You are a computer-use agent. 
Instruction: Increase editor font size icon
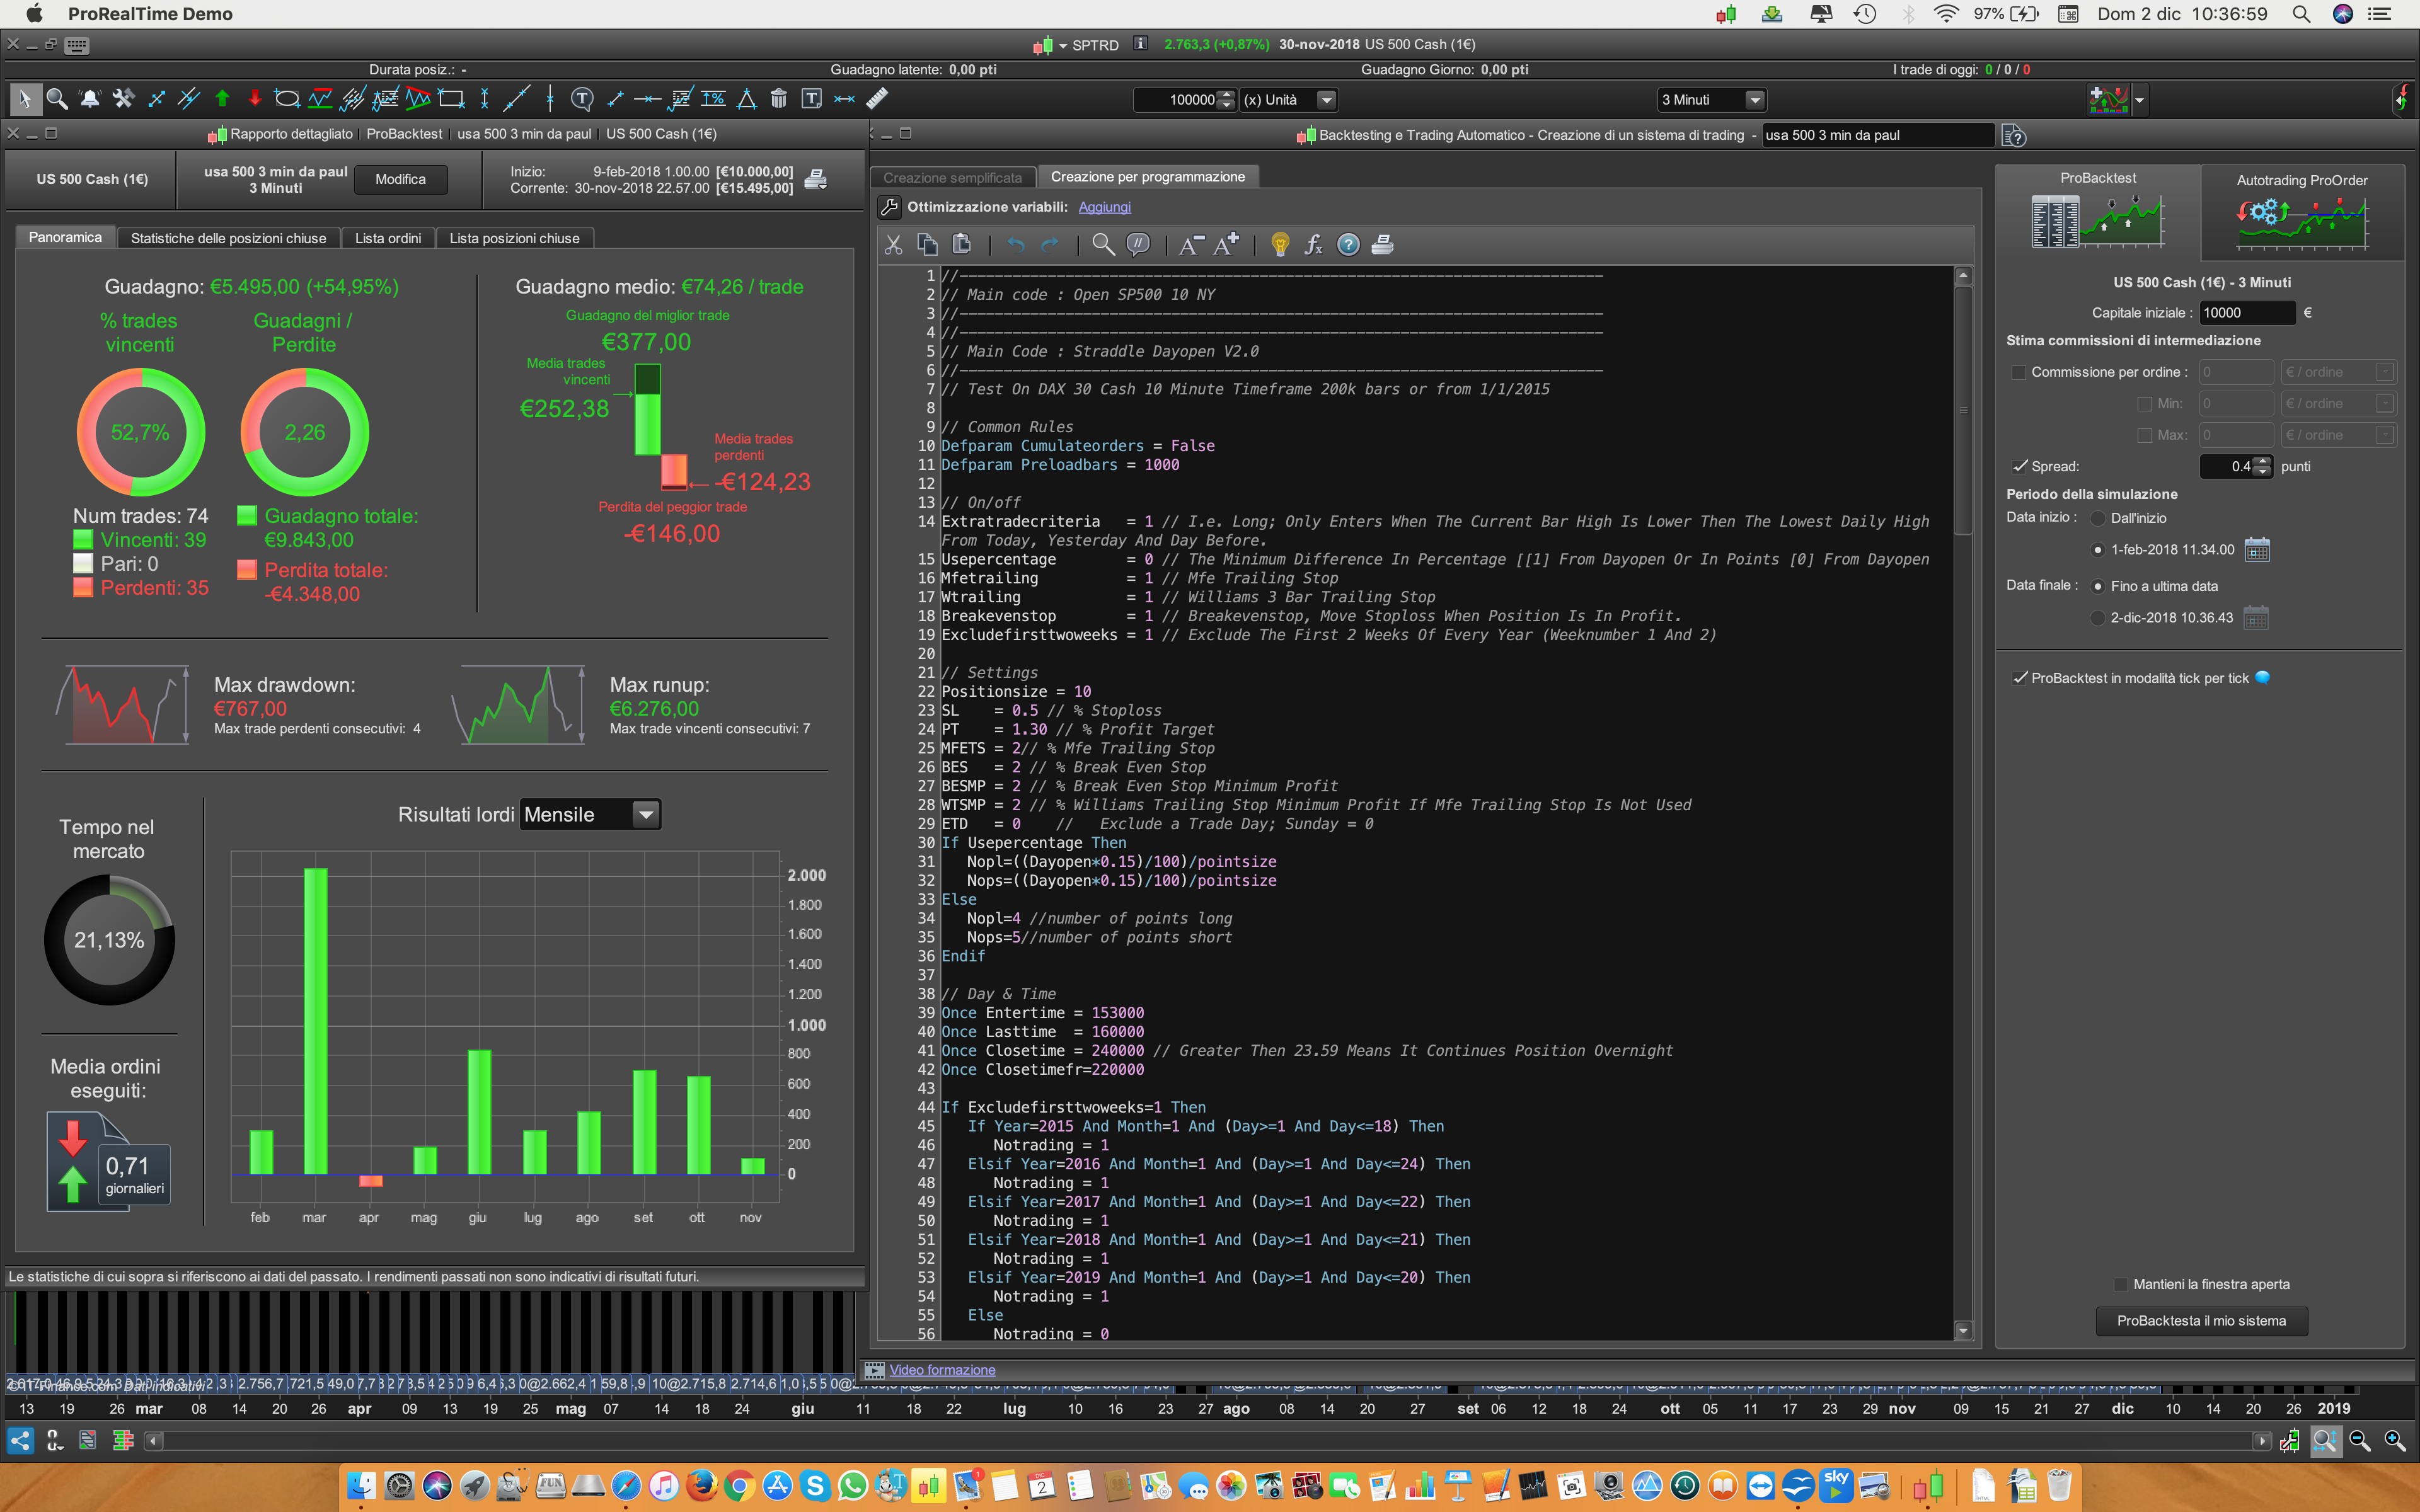(x=1226, y=245)
